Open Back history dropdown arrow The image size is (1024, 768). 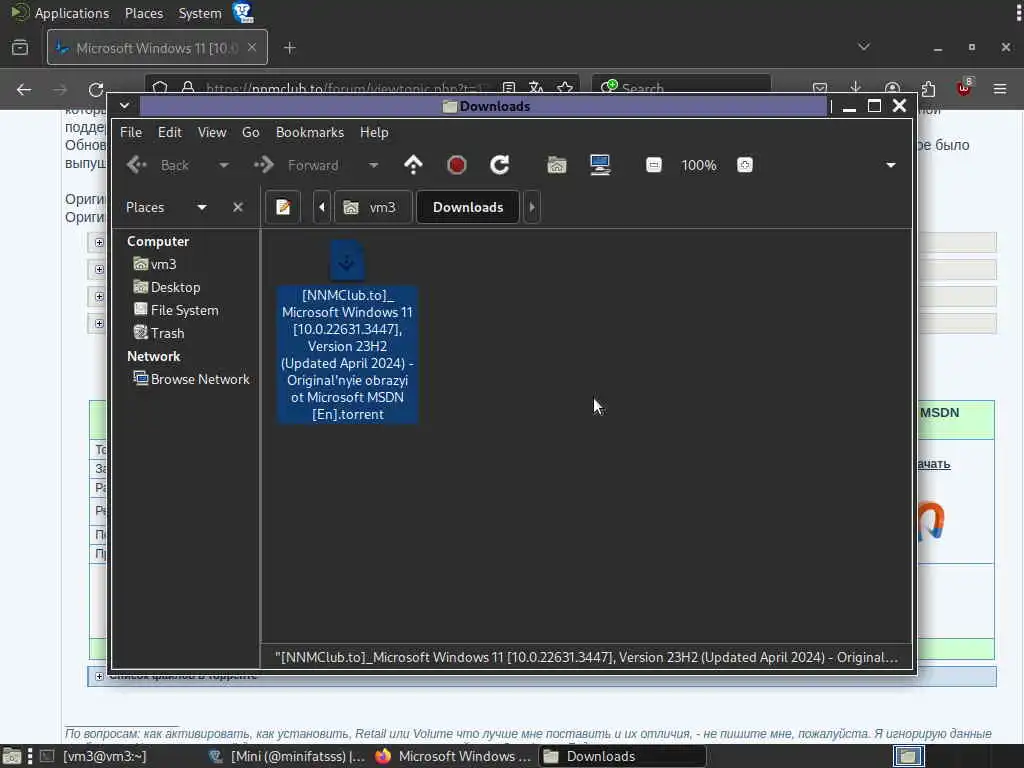223,165
